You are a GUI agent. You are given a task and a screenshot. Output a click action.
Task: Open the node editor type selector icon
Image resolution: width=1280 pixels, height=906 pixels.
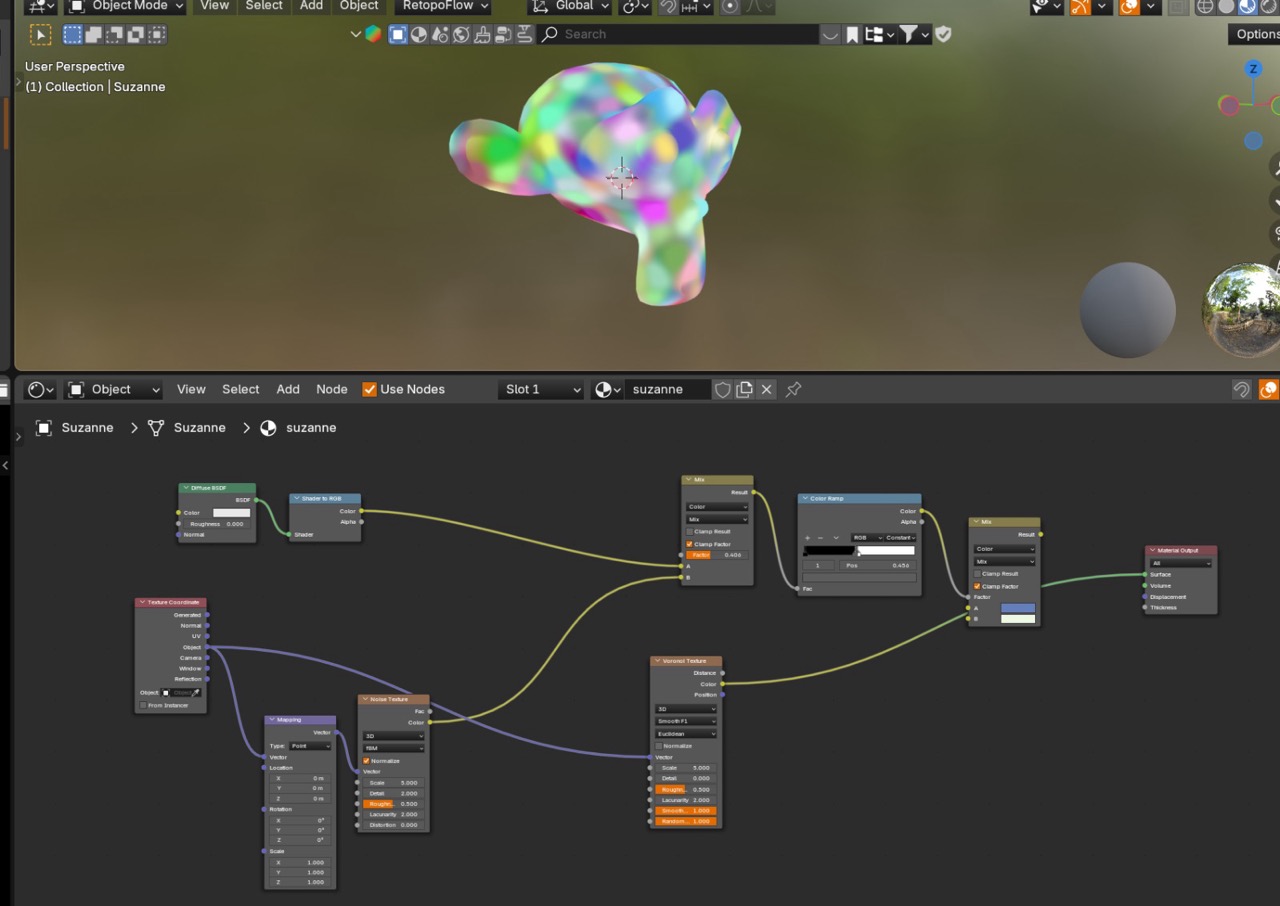tap(40, 389)
